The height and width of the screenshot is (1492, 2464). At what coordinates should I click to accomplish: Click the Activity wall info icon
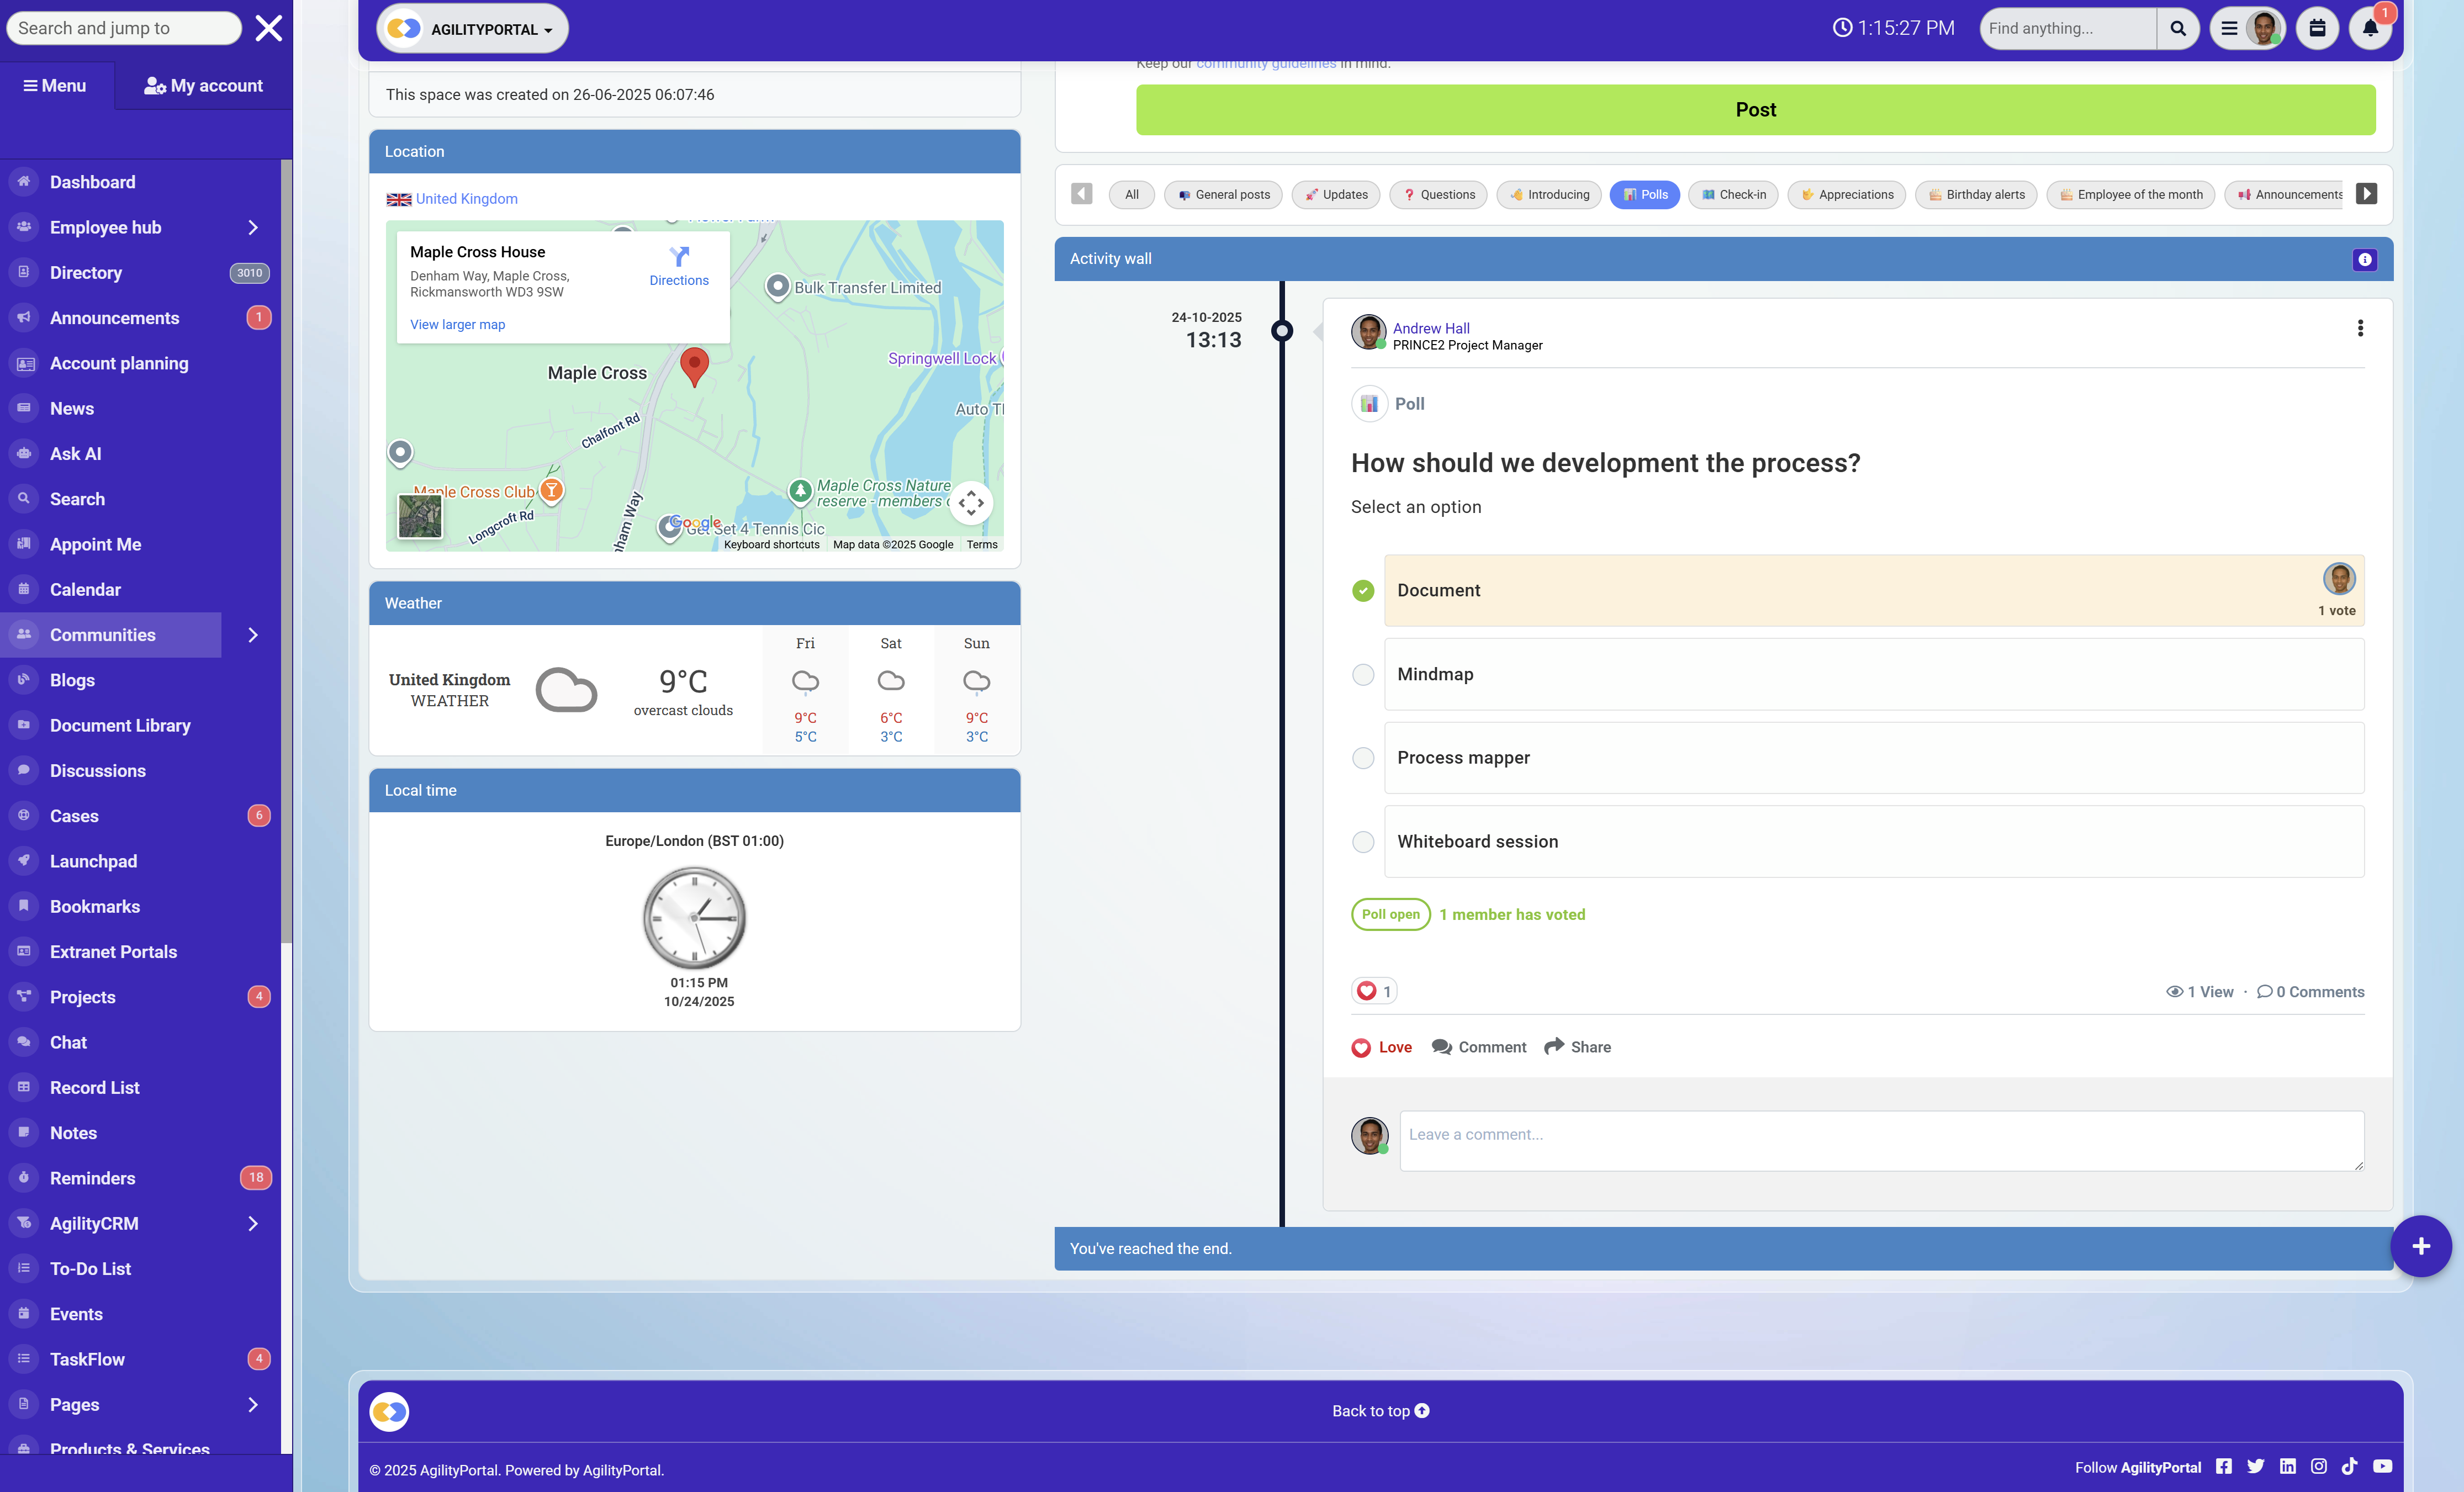point(2364,259)
